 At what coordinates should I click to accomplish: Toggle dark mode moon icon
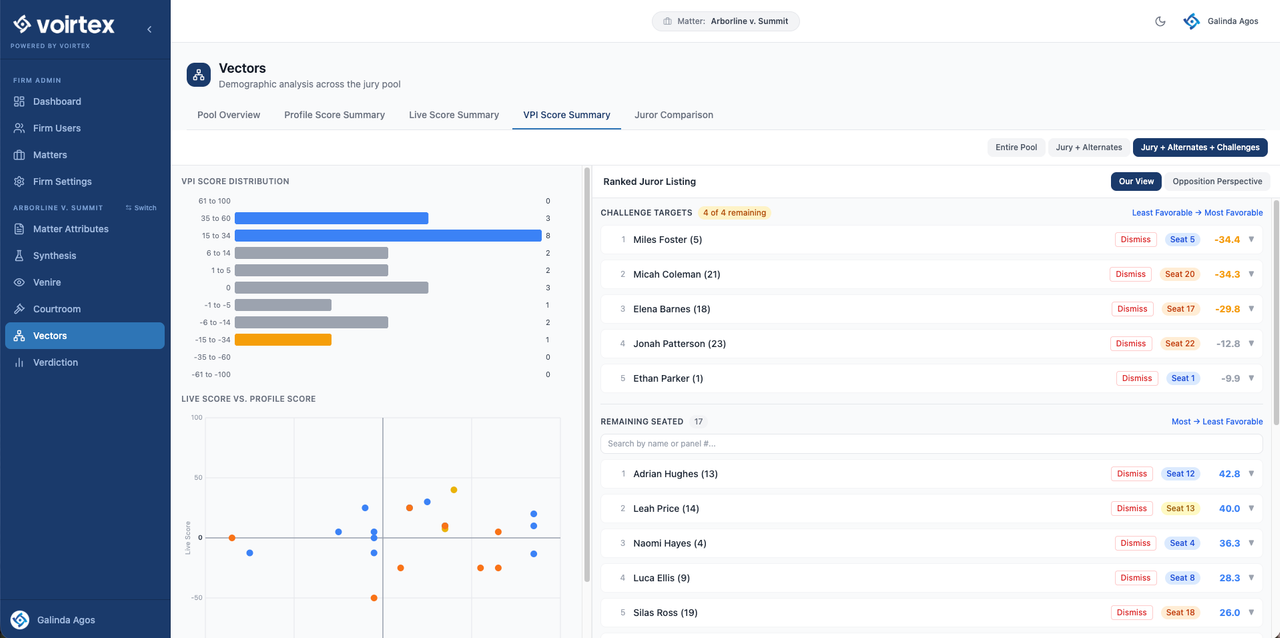click(1160, 21)
